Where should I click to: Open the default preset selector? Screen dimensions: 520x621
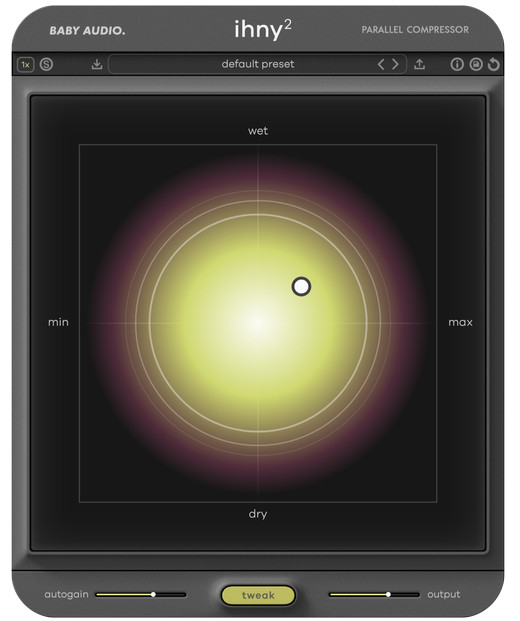pyautogui.click(x=257, y=64)
